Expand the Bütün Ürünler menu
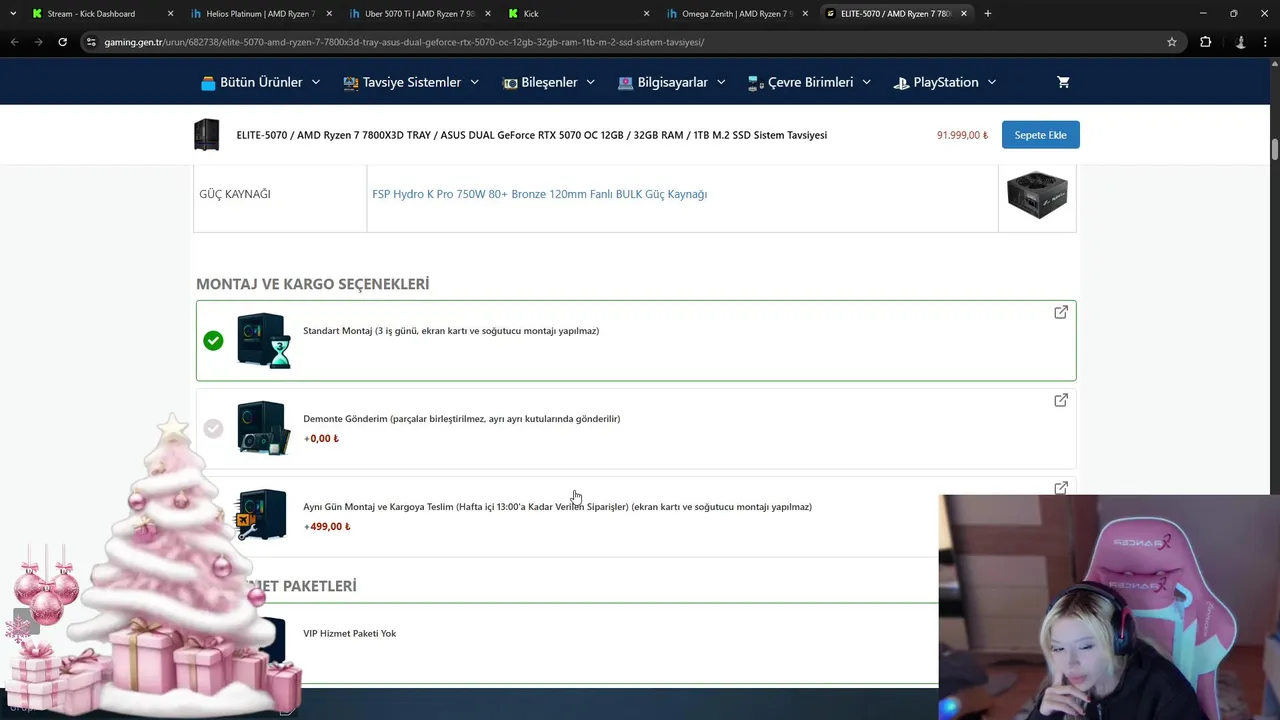This screenshot has width=1280, height=720. (x=260, y=82)
